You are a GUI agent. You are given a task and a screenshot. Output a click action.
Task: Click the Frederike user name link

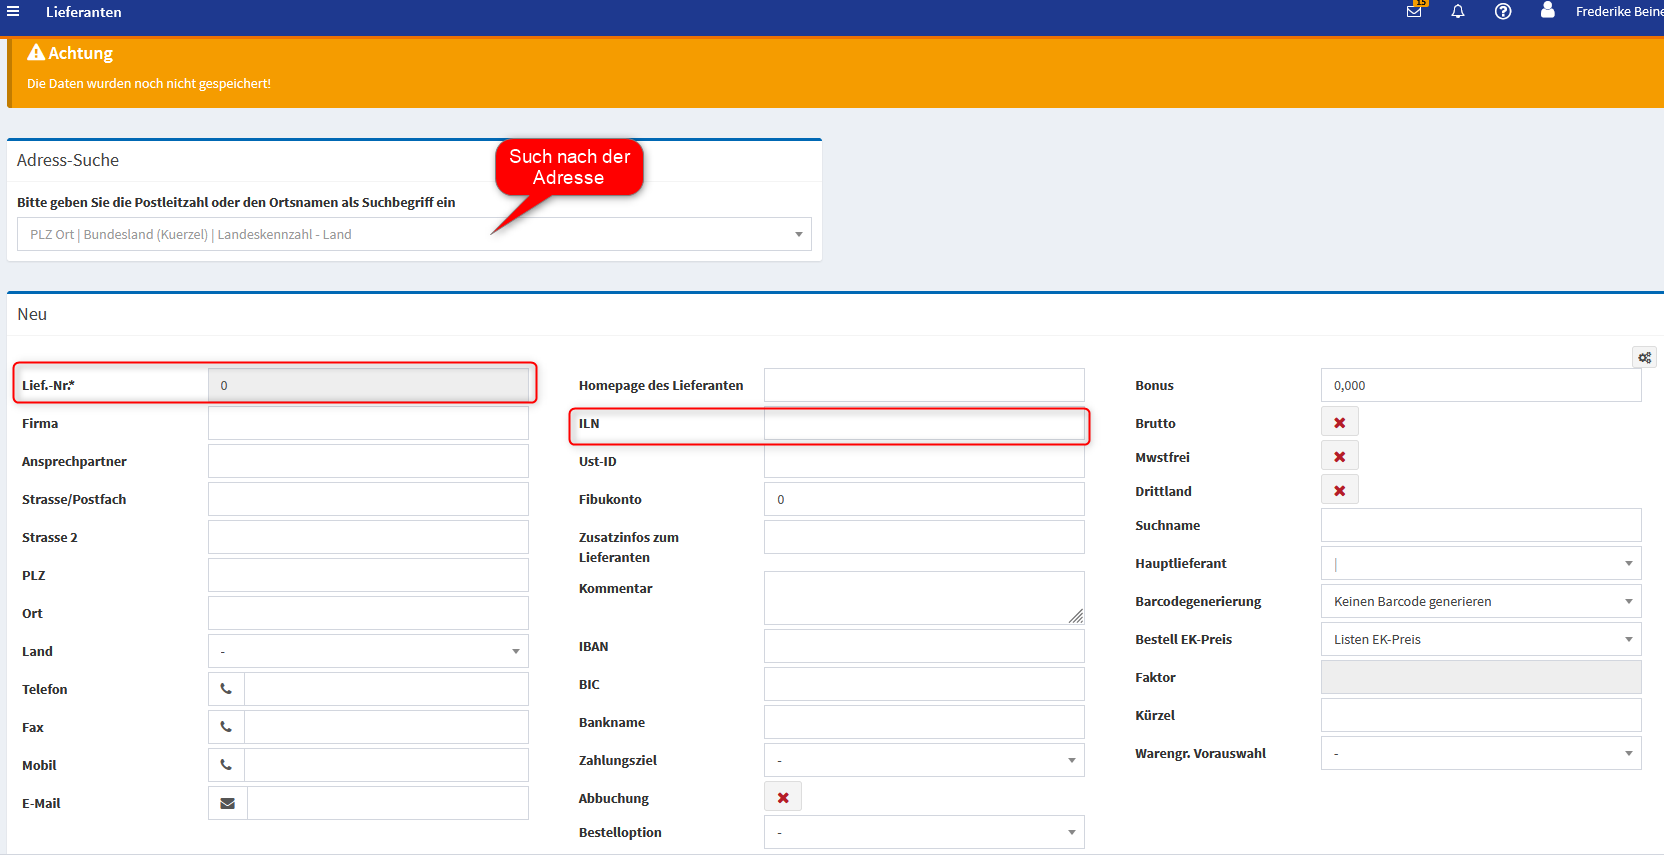pyautogui.click(x=1618, y=12)
